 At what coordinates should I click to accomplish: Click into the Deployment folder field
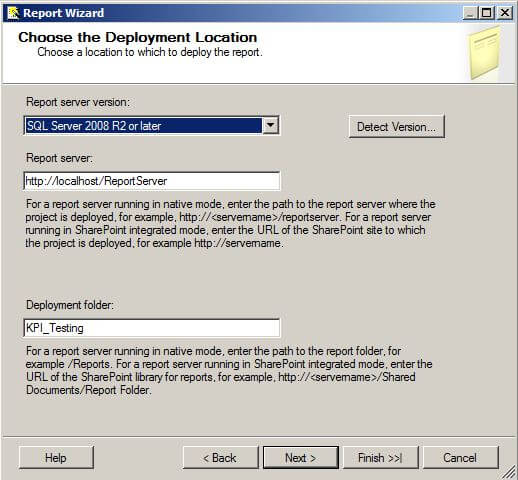tap(152, 328)
